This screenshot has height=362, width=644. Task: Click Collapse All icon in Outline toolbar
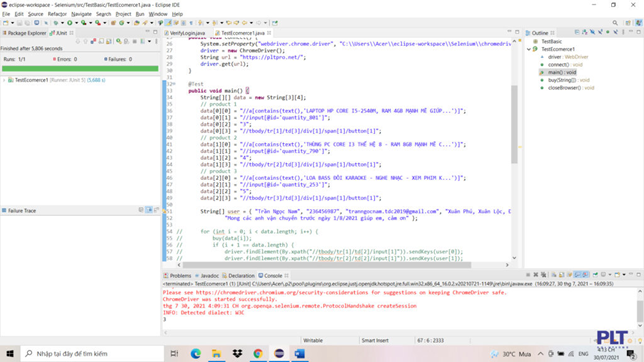pyautogui.click(x=577, y=32)
